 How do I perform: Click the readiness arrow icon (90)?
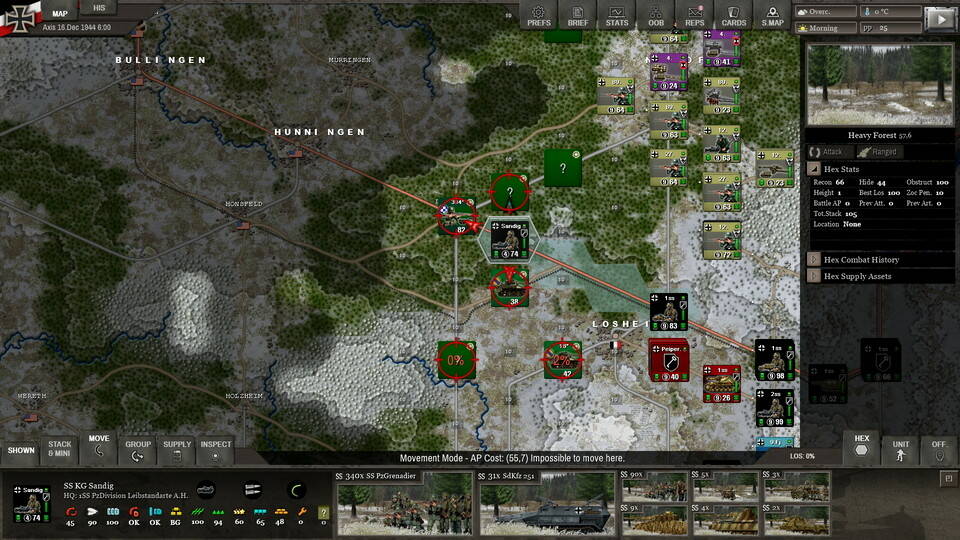92,512
